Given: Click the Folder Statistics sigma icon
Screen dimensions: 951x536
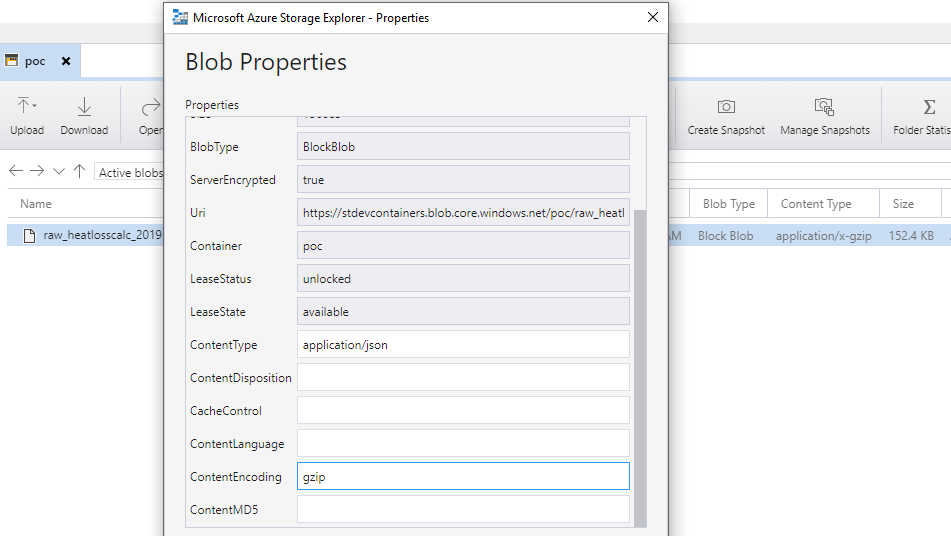Looking at the screenshot, I should coord(929,107).
